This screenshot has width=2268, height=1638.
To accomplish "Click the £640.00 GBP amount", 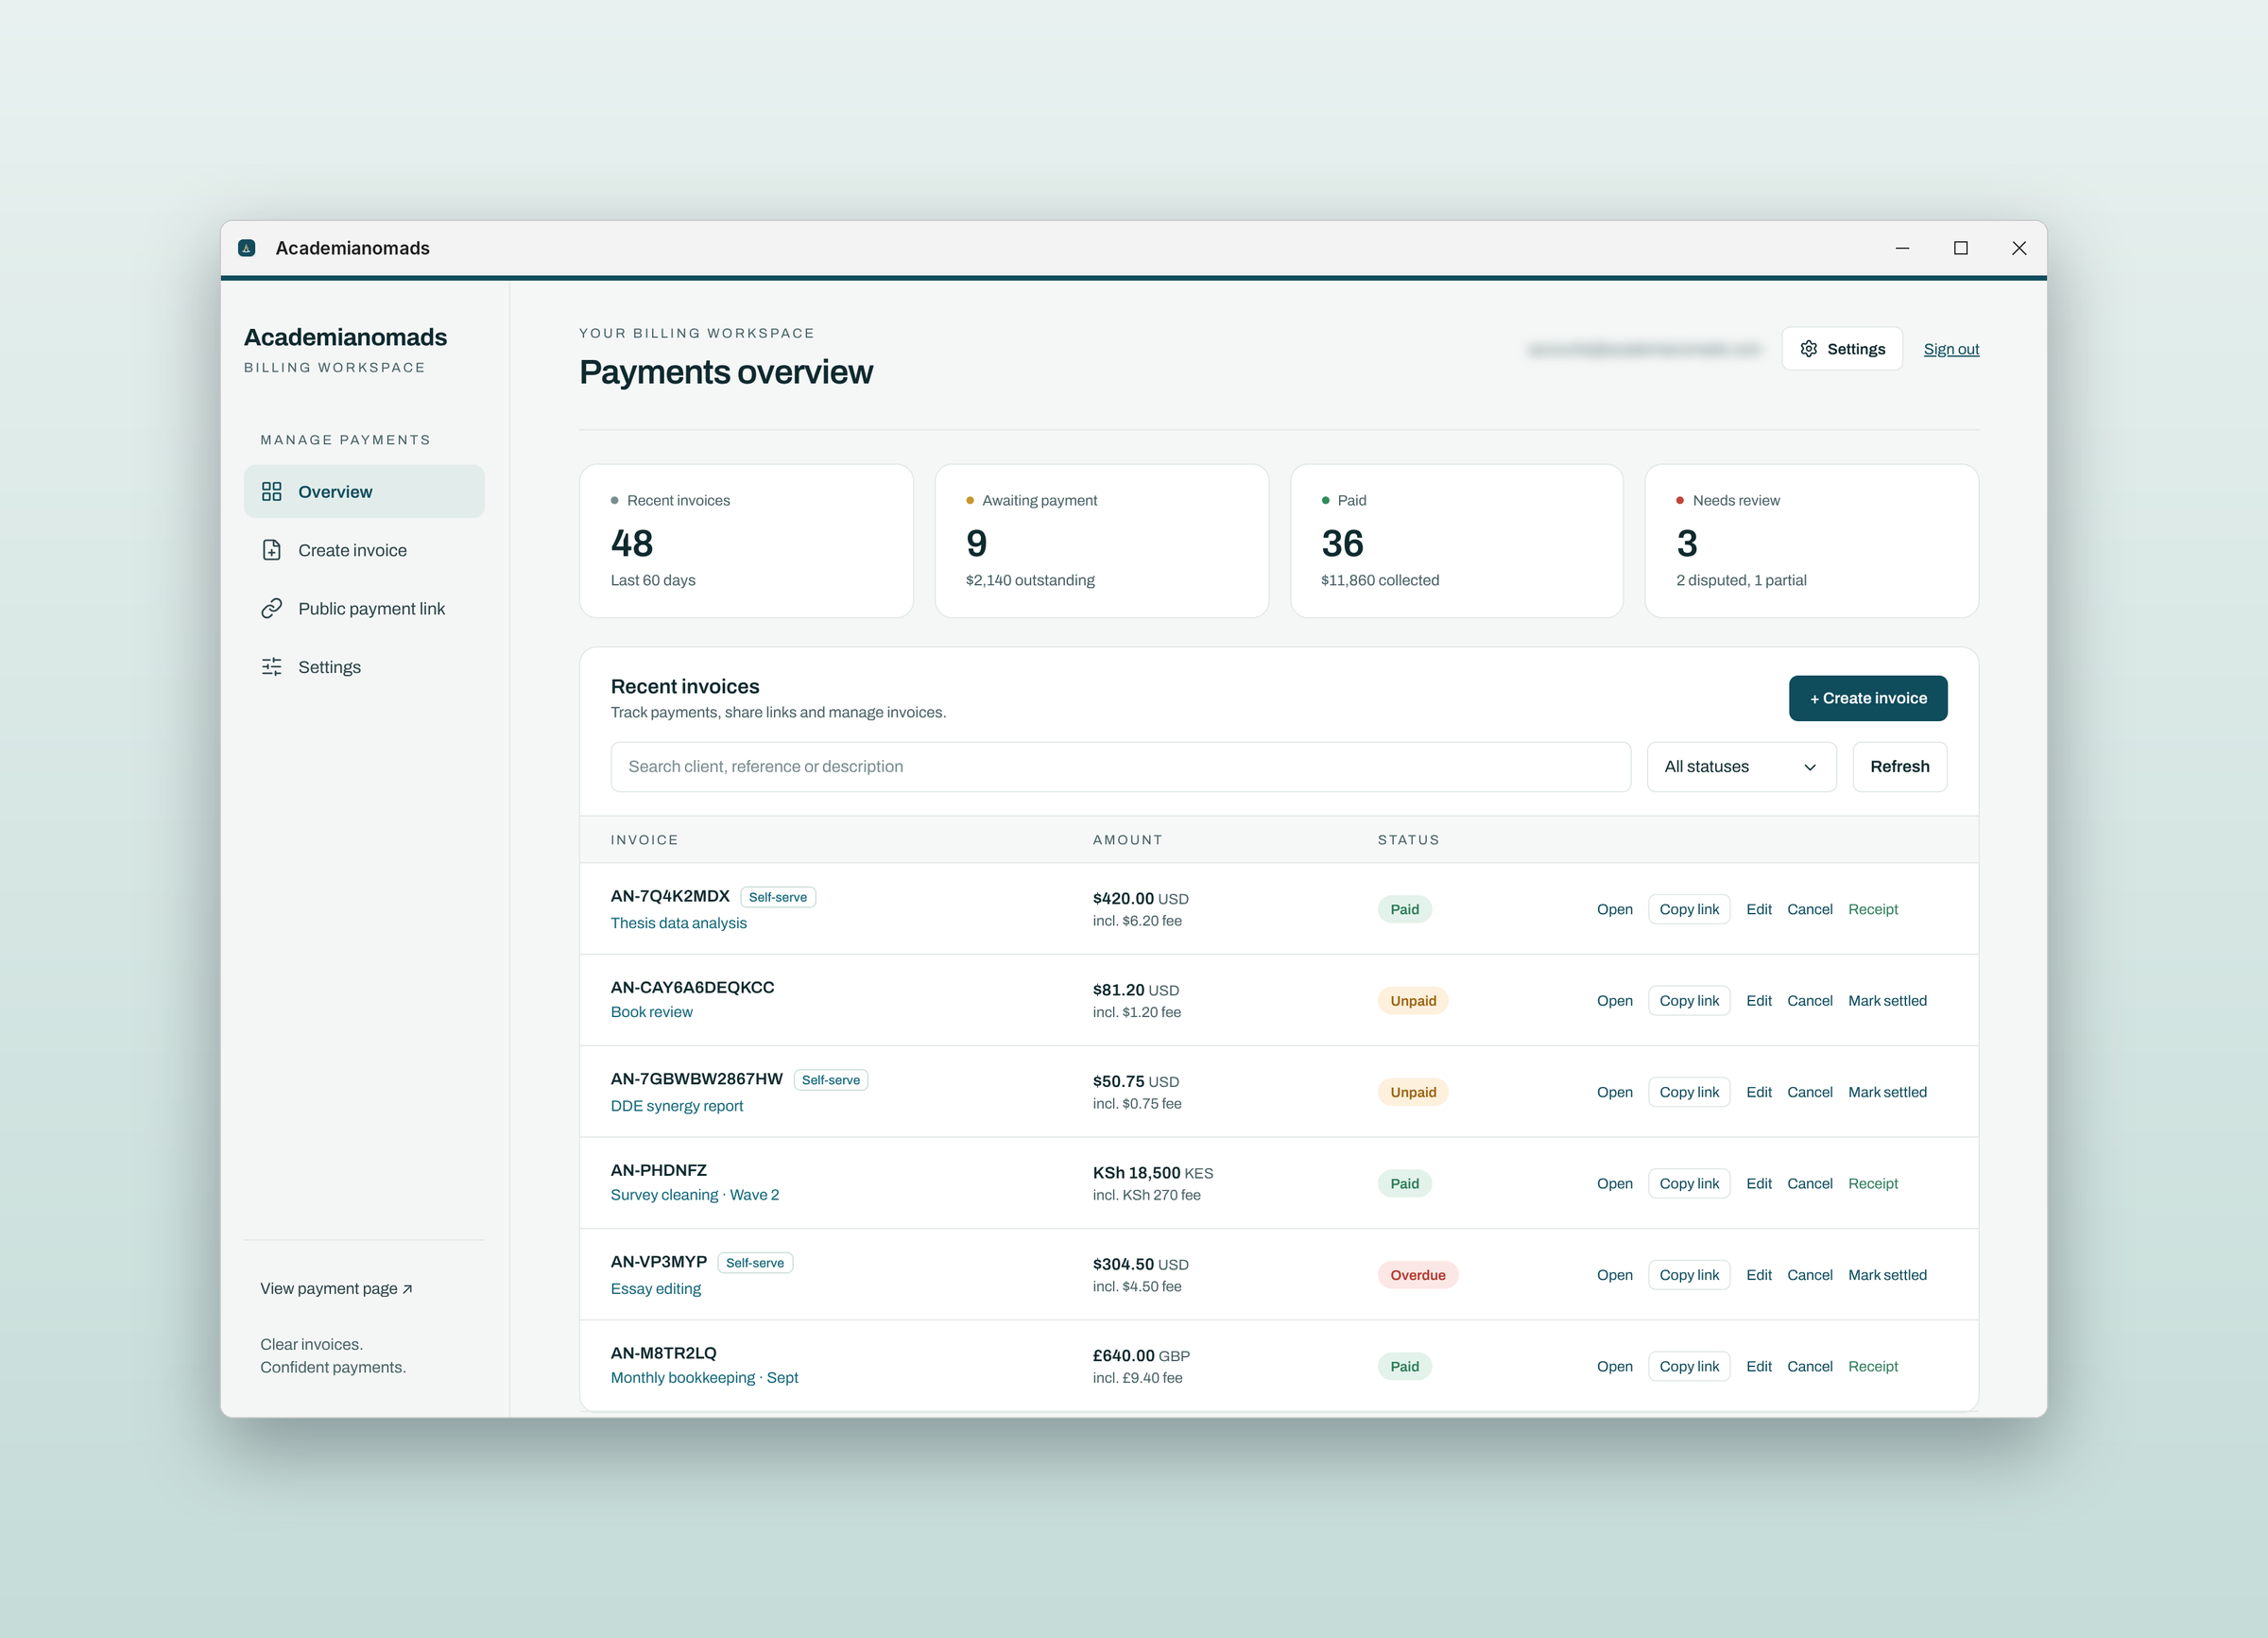I will 1141,1356.
